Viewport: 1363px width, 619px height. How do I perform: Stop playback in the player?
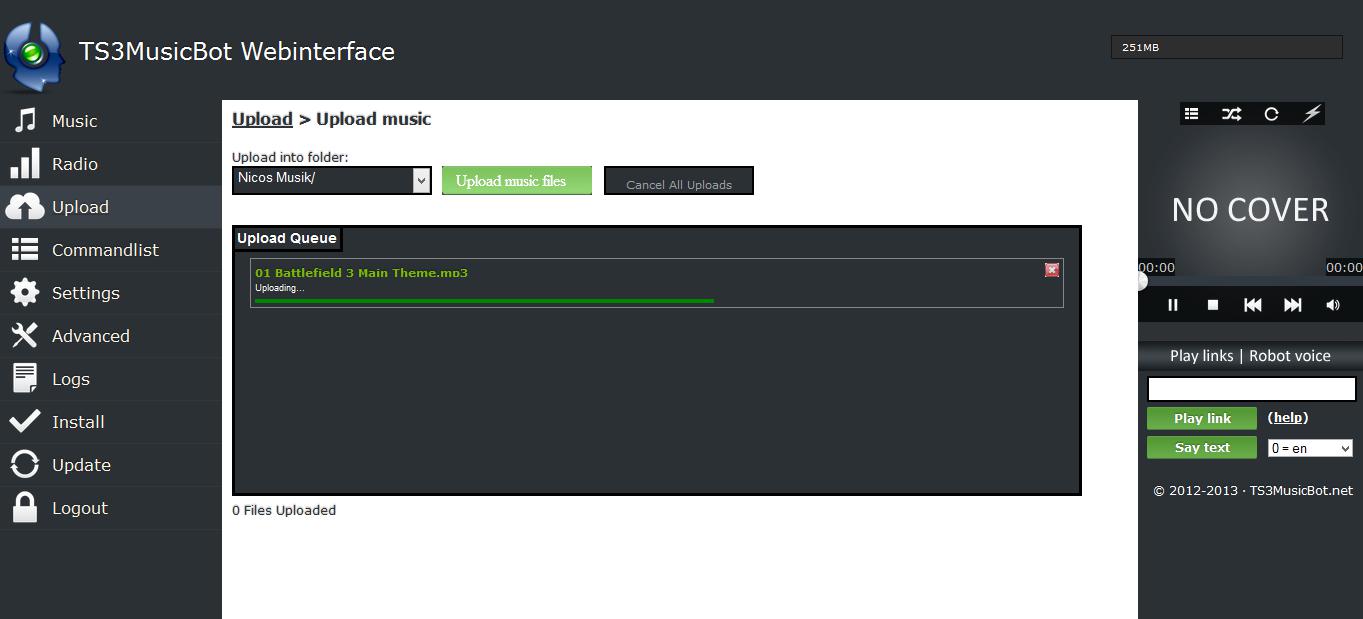[x=1213, y=305]
